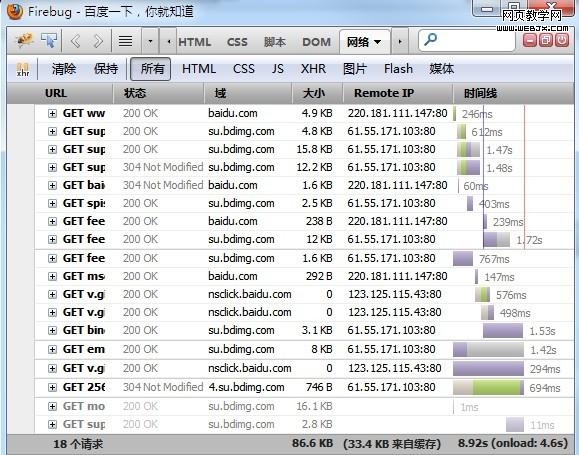Viewport: 579px width, 455px height.
Task: Click the red deactivate Firebug power icon
Action: coord(562,40)
